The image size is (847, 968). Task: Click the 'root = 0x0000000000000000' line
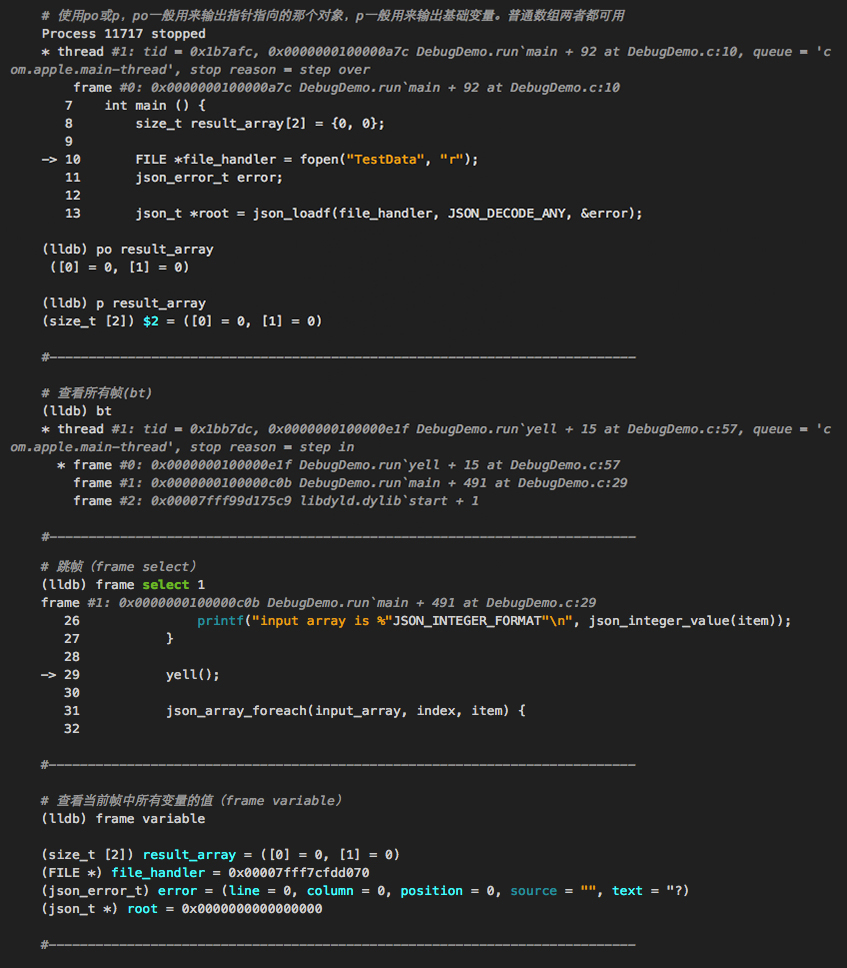point(224,909)
